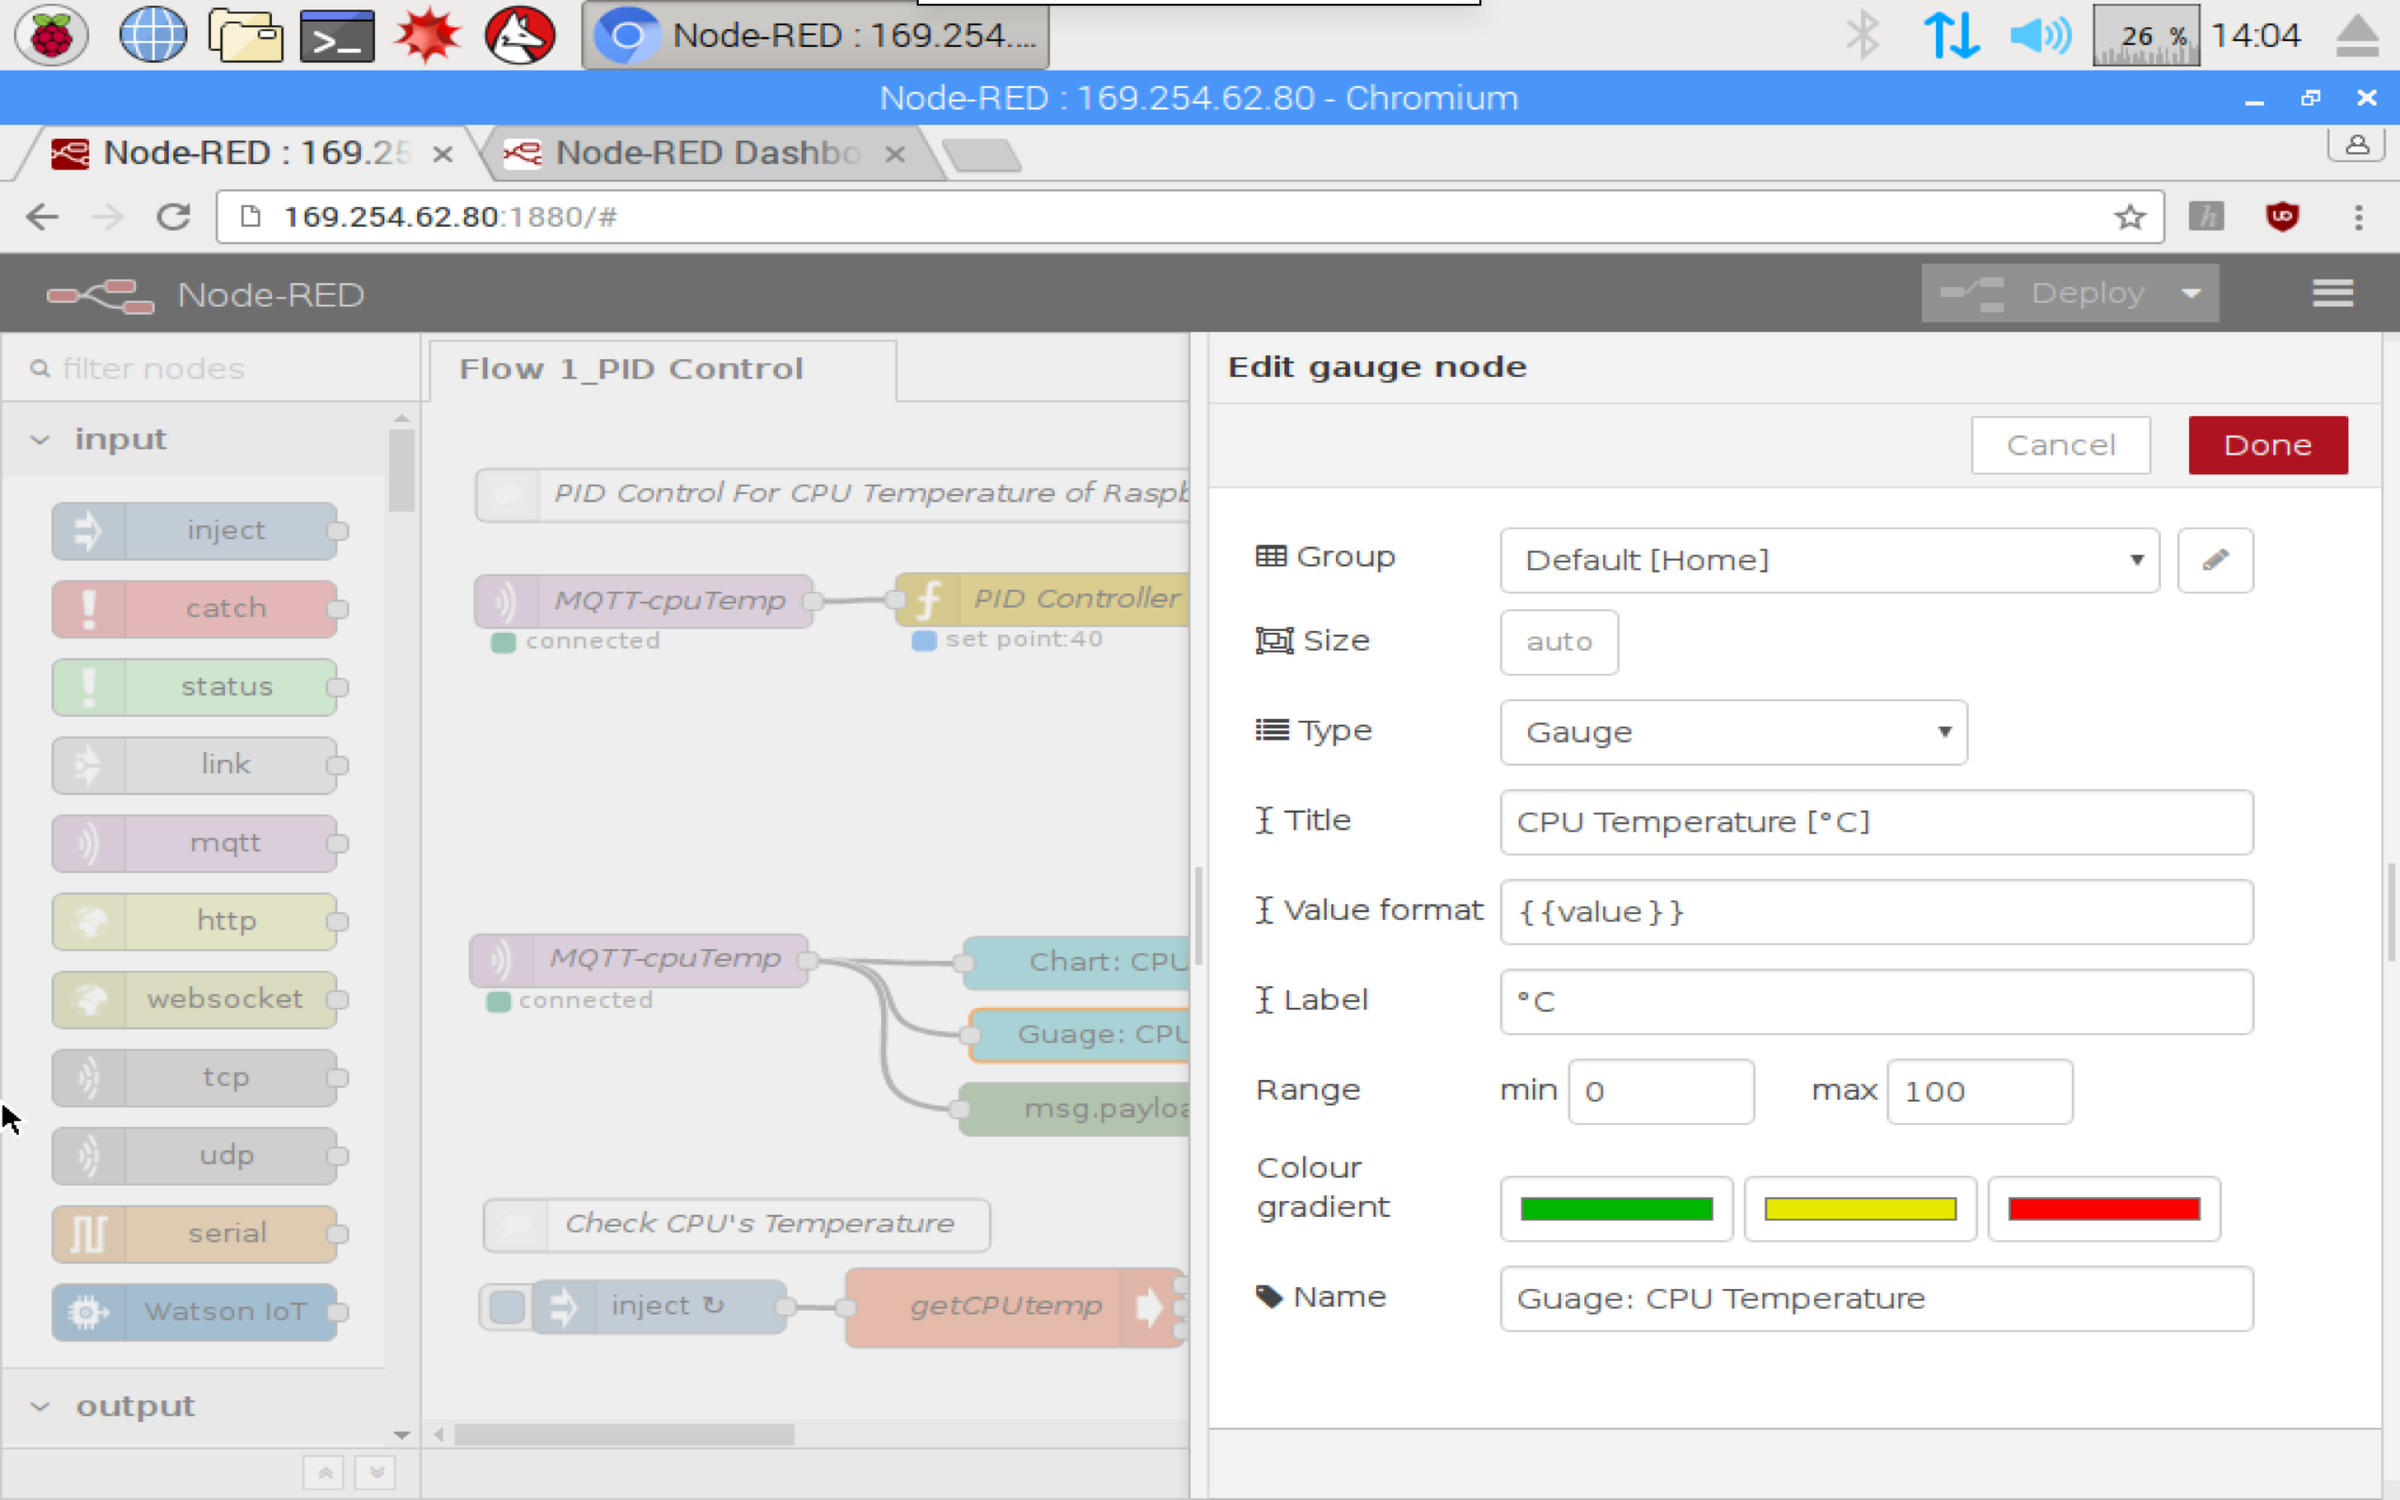Viewport: 2400px width, 1500px height.
Task: Edit the Group using the pencil icon
Action: (x=2215, y=560)
